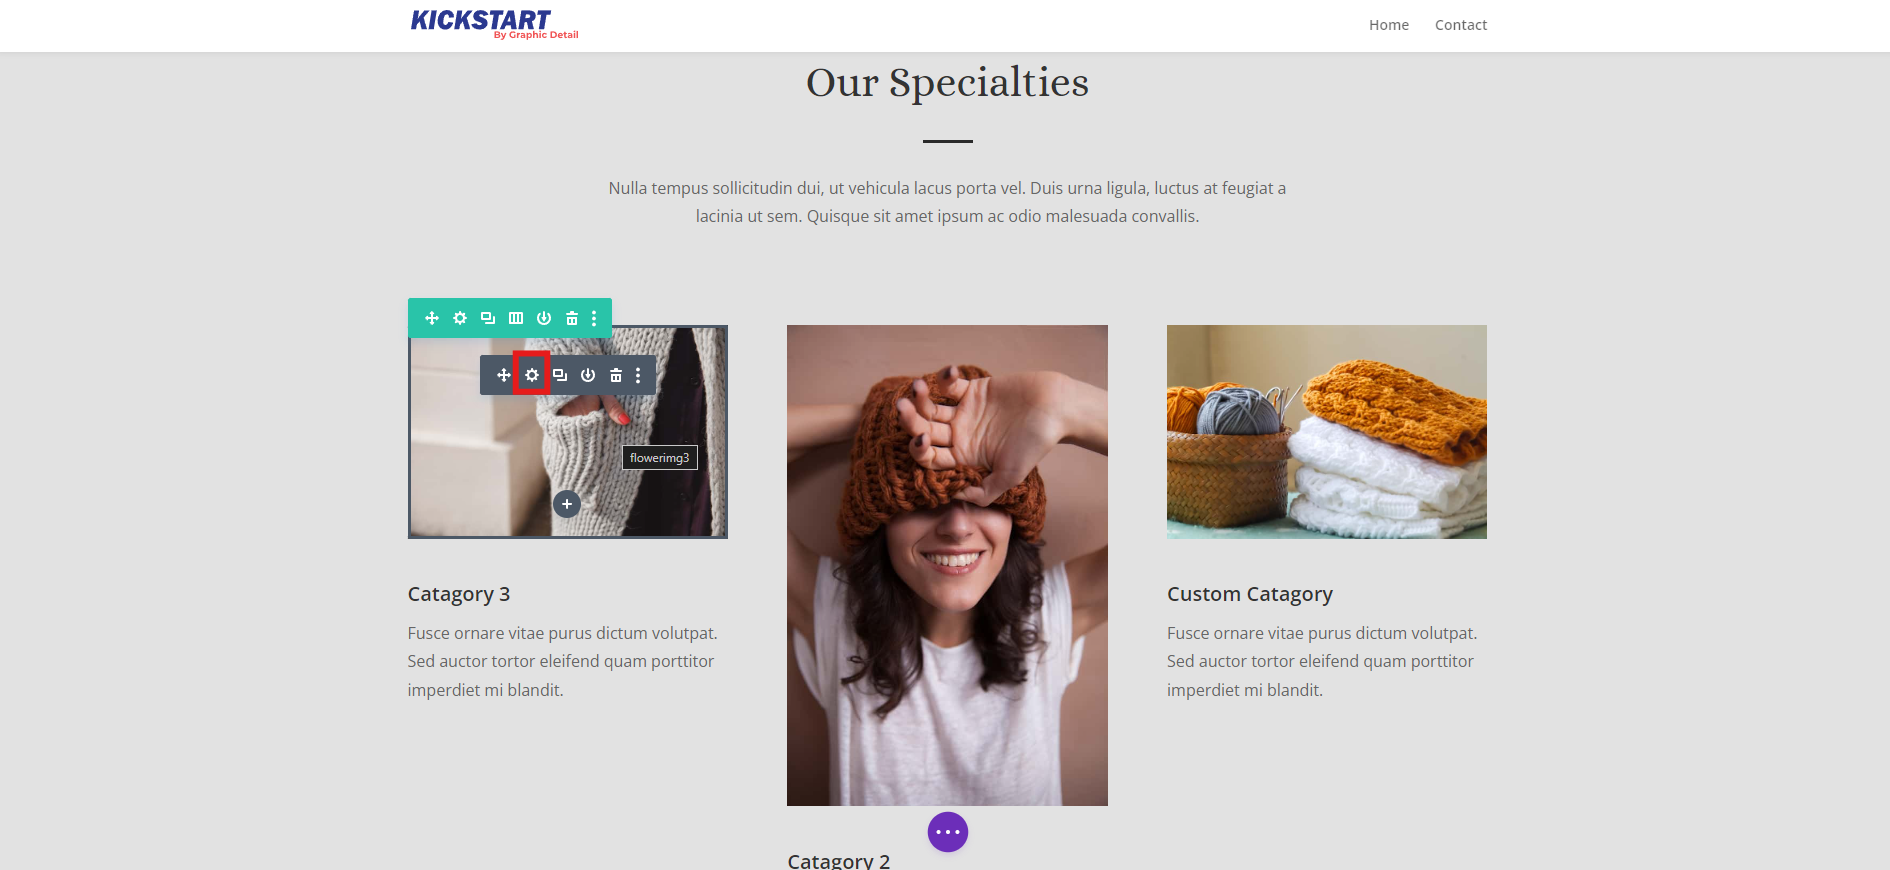Delete the row with the green trash icon
Image resolution: width=1890 pixels, height=870 pixels.
pyautogui.click(x=572, y=318)
